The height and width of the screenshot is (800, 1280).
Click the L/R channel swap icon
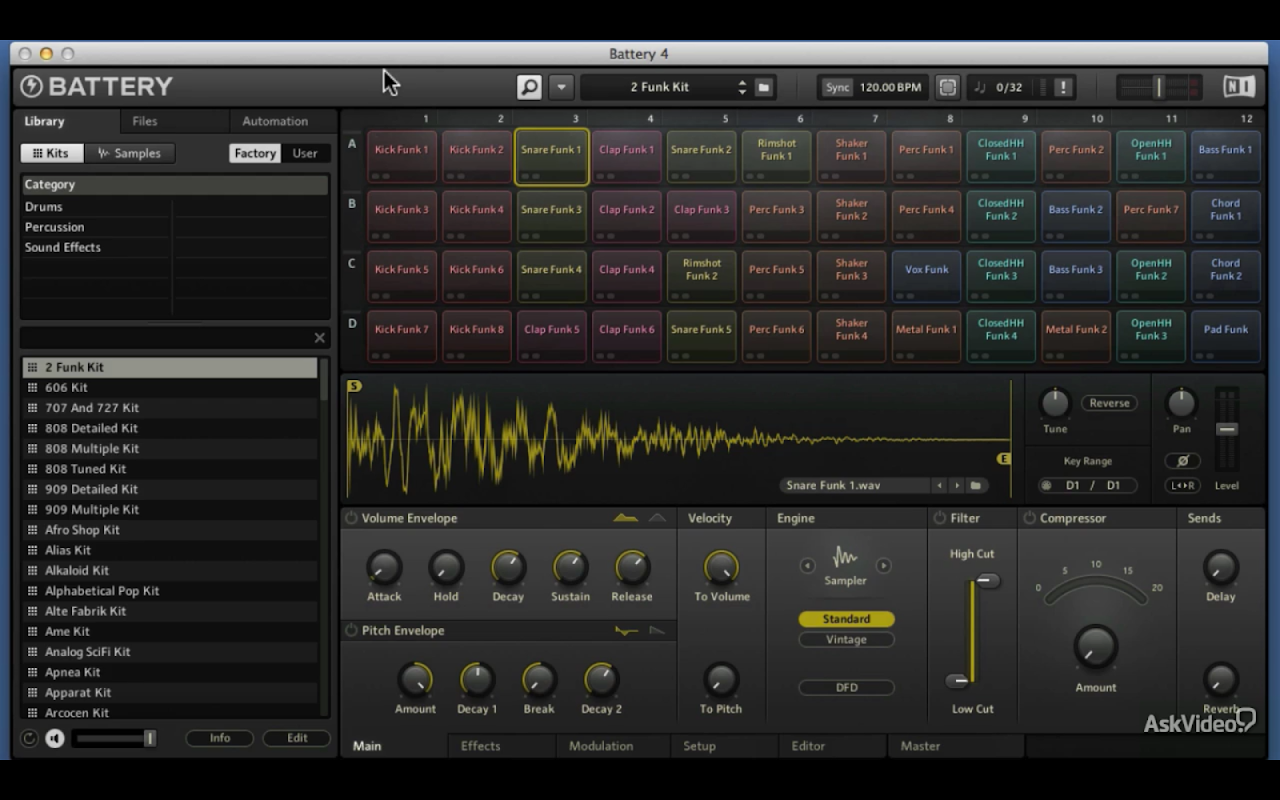tap(1182, 486)
